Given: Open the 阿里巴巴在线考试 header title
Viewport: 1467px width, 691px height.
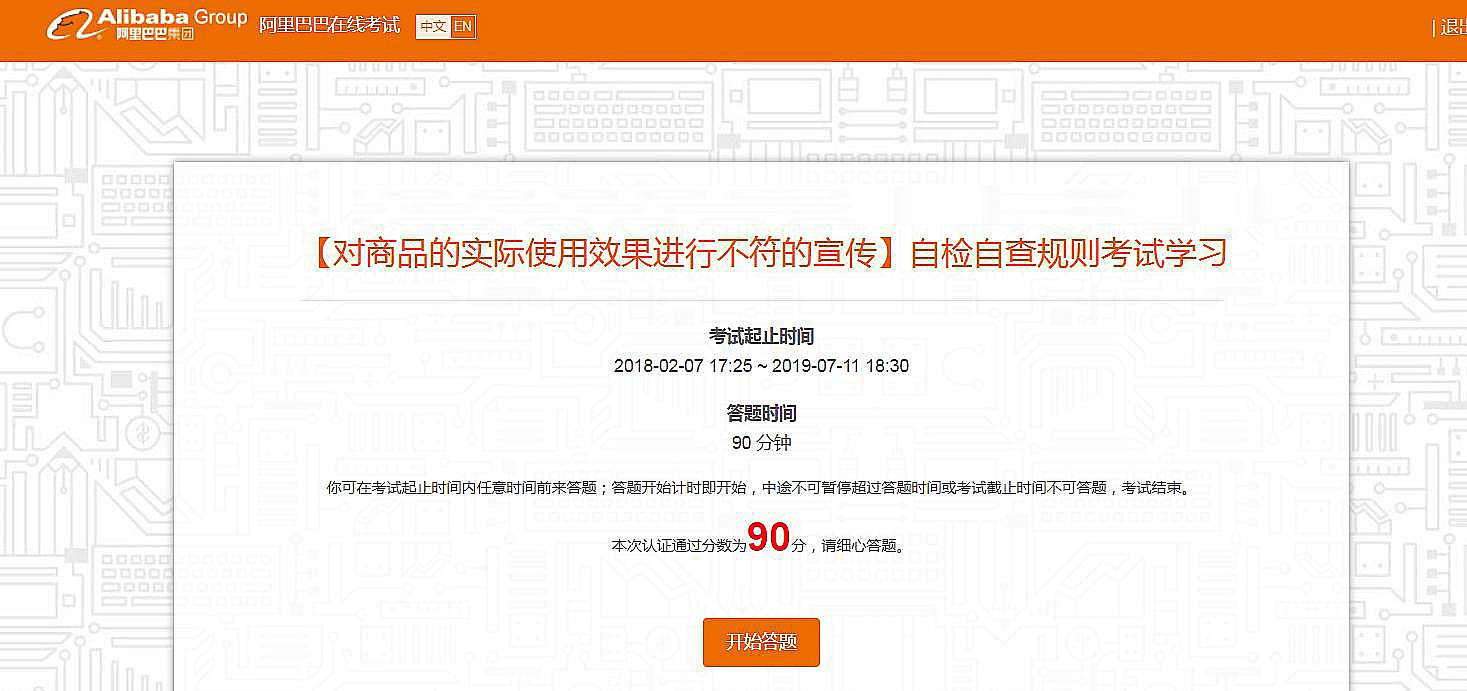Looking at the screenshot, I should point(329,26).
